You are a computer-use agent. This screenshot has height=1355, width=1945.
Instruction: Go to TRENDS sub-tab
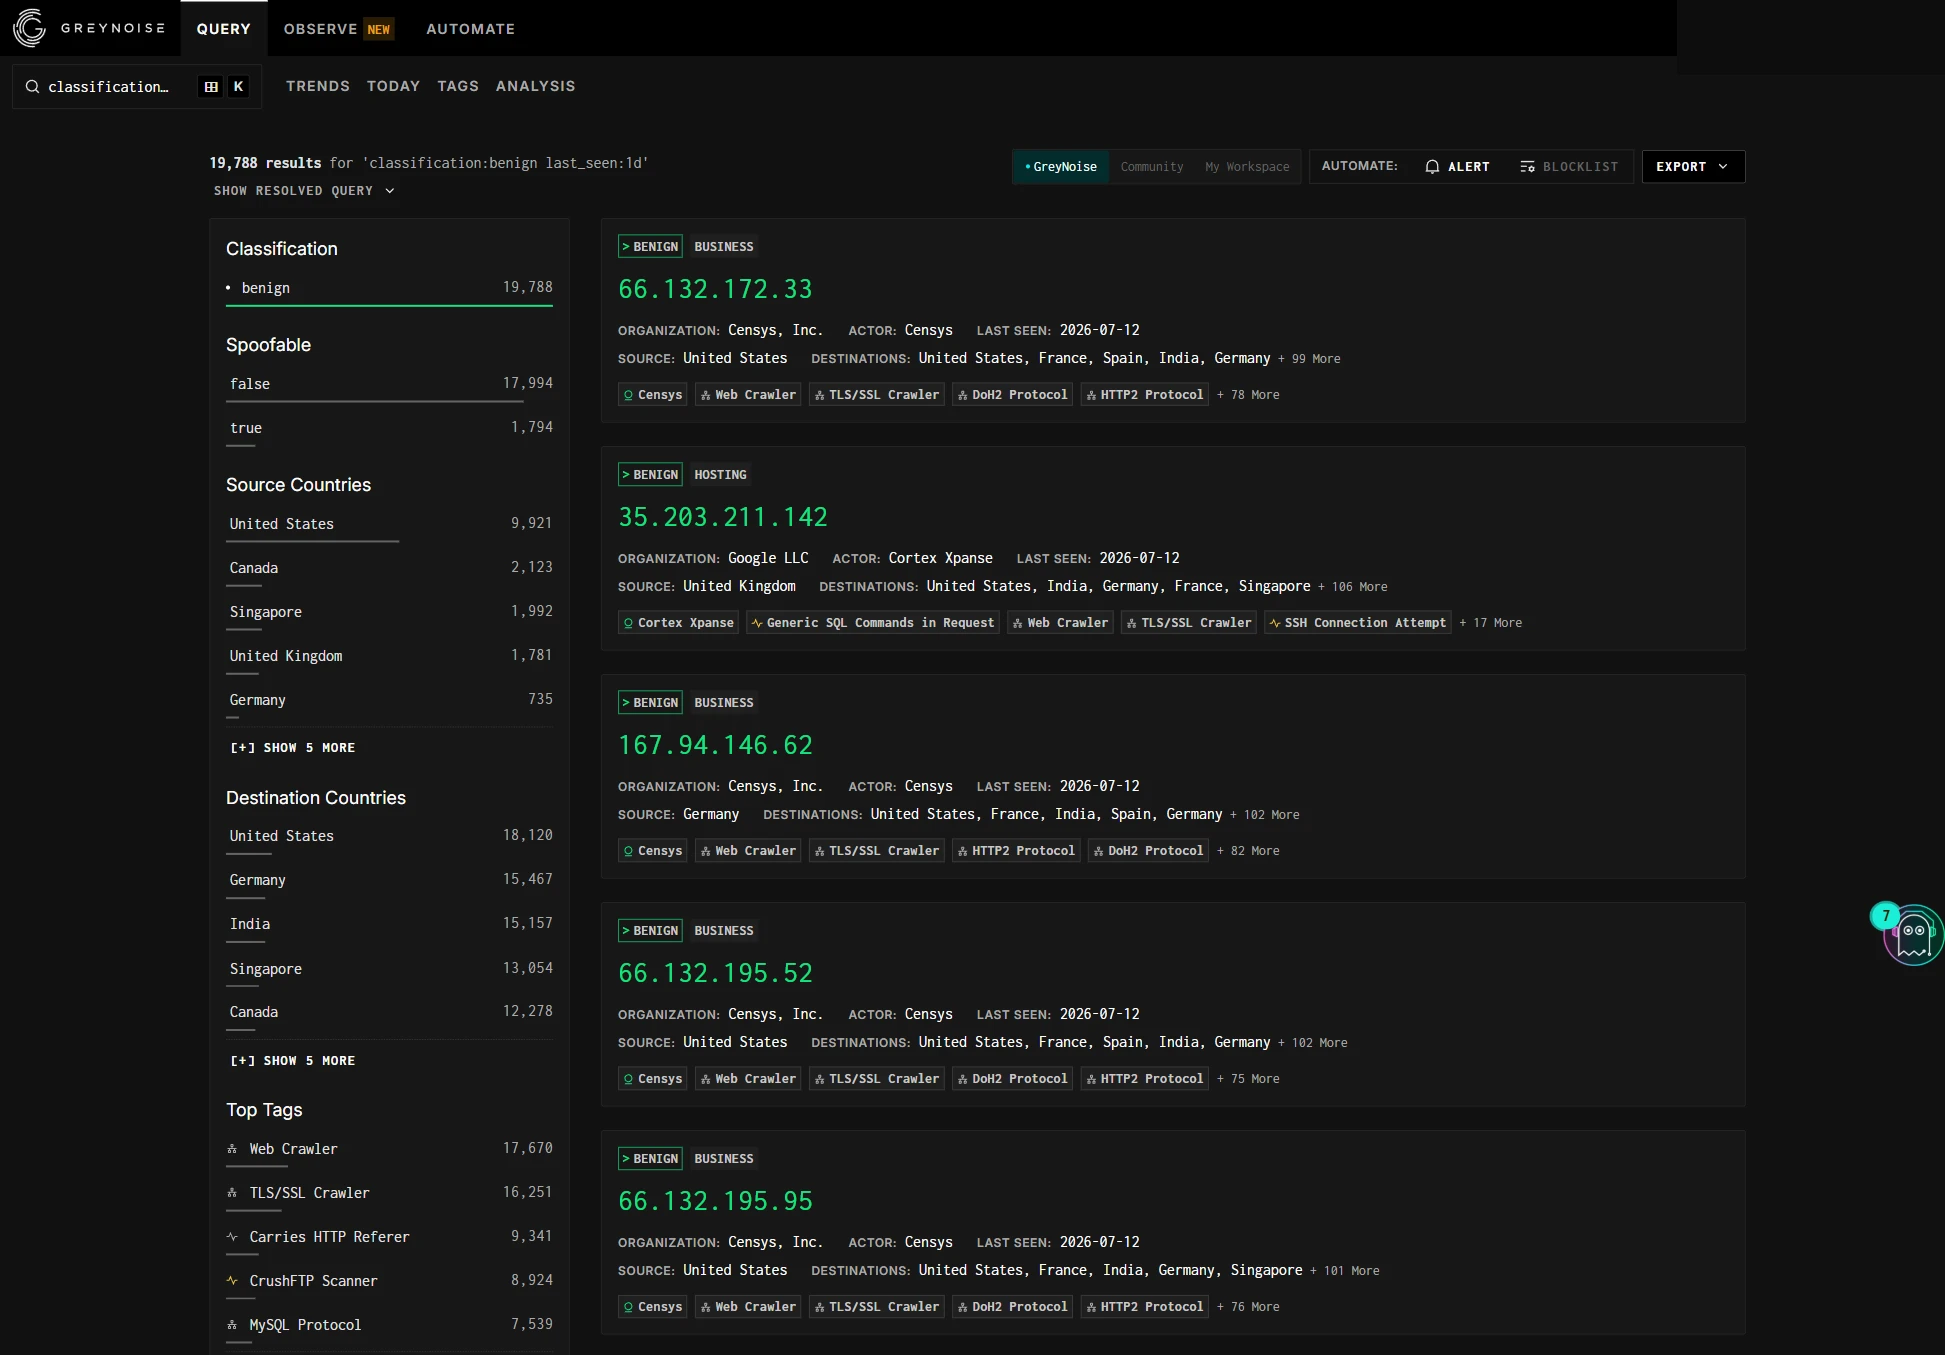coord(318,86)
